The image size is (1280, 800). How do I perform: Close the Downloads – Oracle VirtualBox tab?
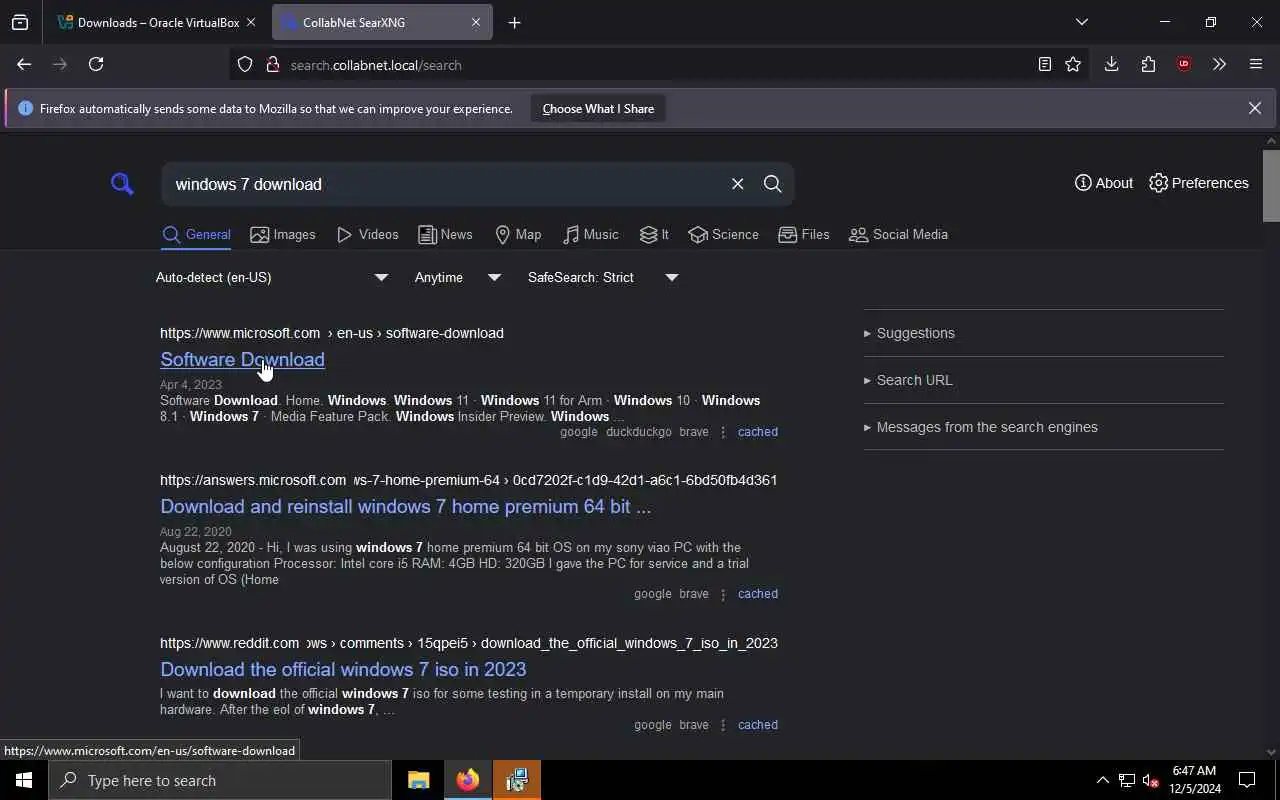point(251,22)
